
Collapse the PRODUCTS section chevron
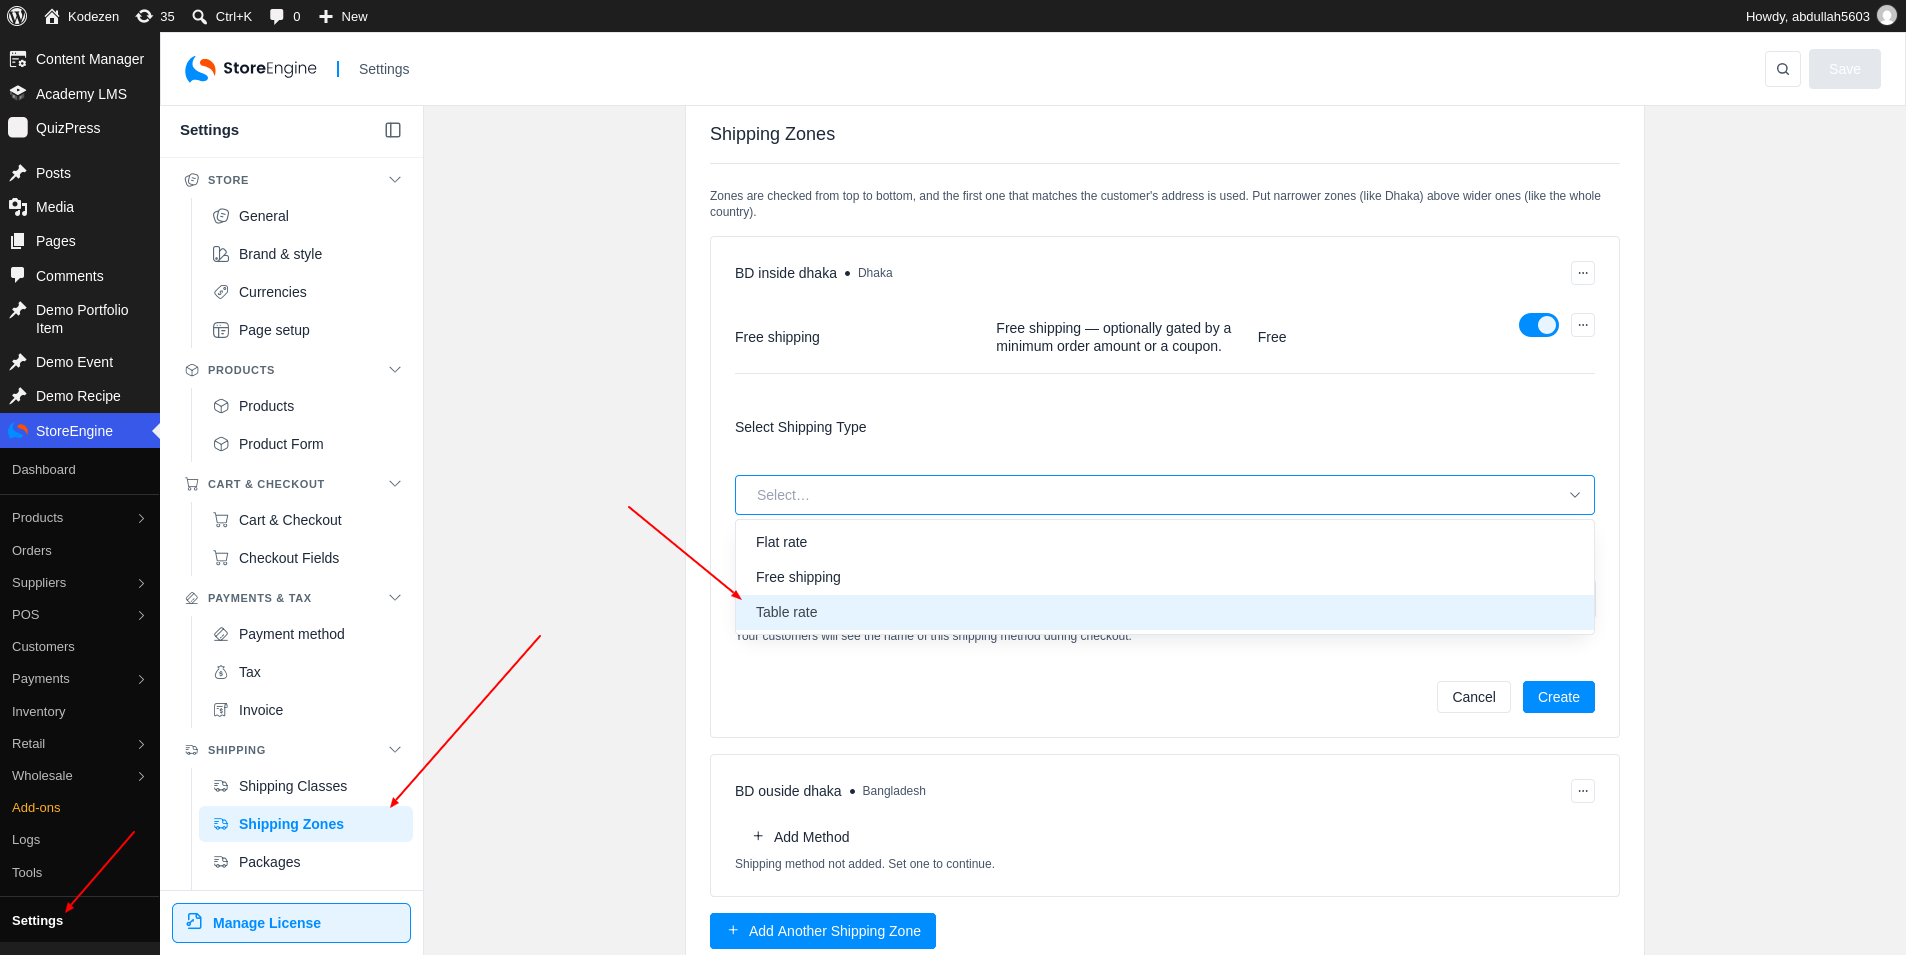395,370
